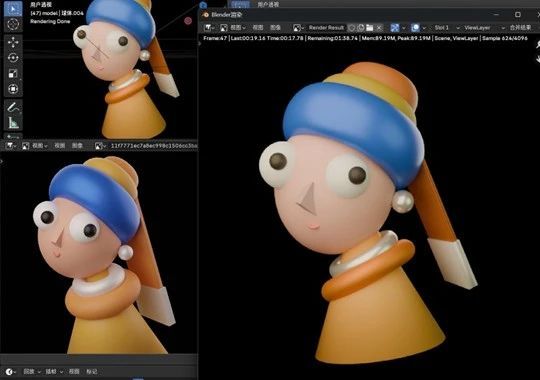This screenshot has height=380, width=540.
Task: Open timeline editor type icon at bottom left
Action: (x=11, y=372)
